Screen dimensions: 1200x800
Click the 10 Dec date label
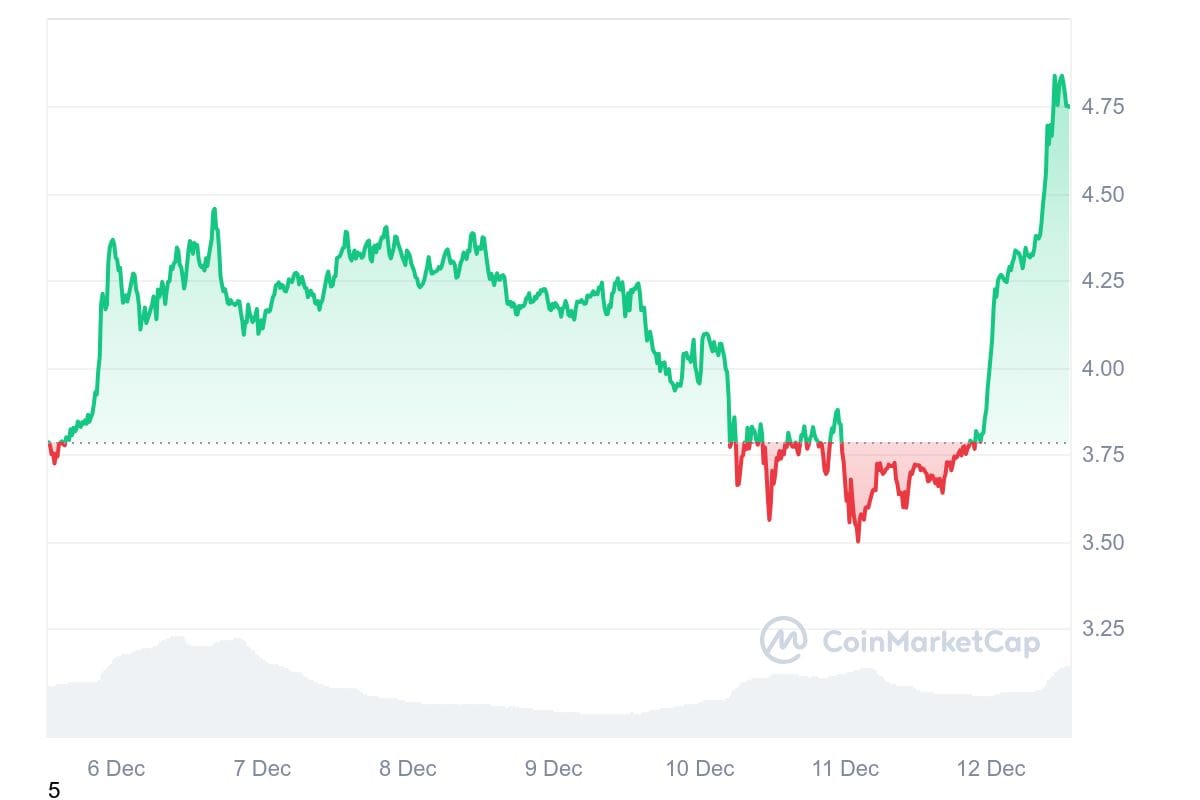click(x=700, y=768)
